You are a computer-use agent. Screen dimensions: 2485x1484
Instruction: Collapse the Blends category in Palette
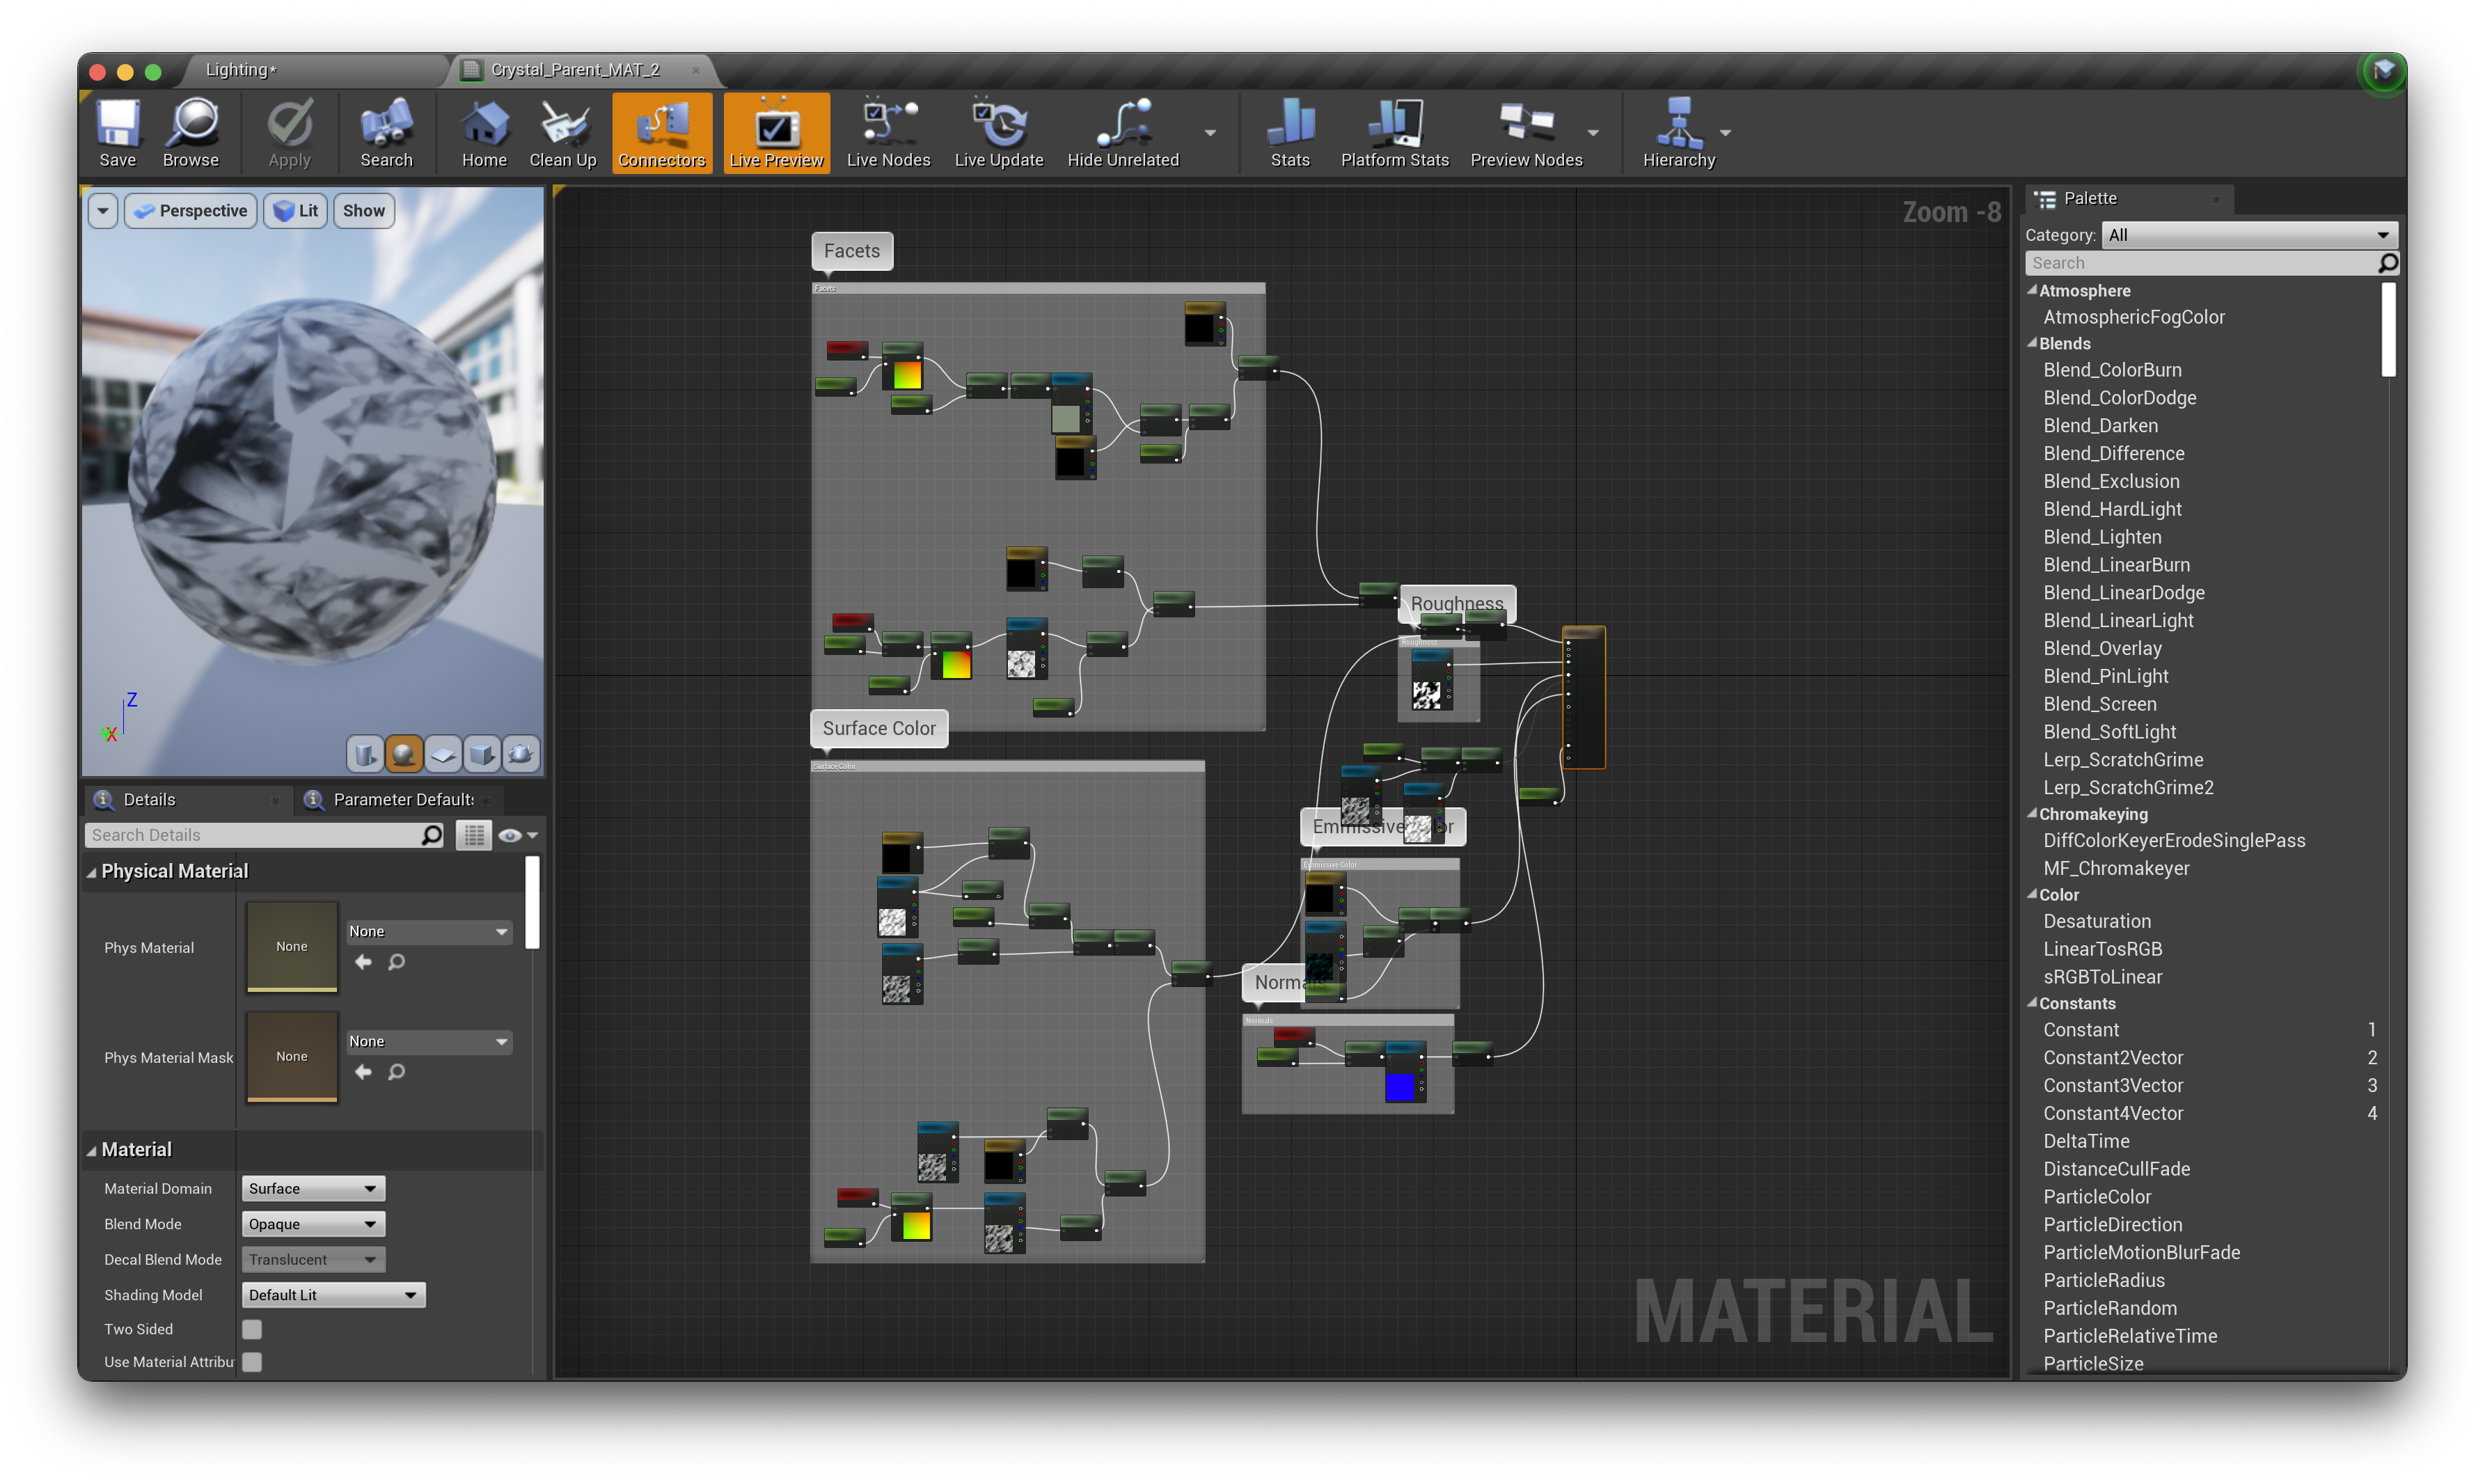coord(2032,343)
